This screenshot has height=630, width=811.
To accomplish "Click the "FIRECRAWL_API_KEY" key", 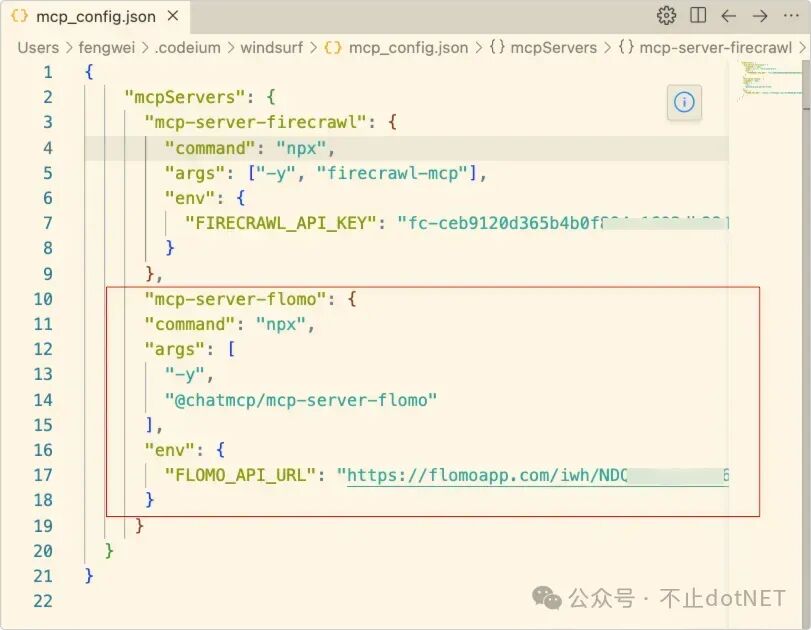I will 280,223.
